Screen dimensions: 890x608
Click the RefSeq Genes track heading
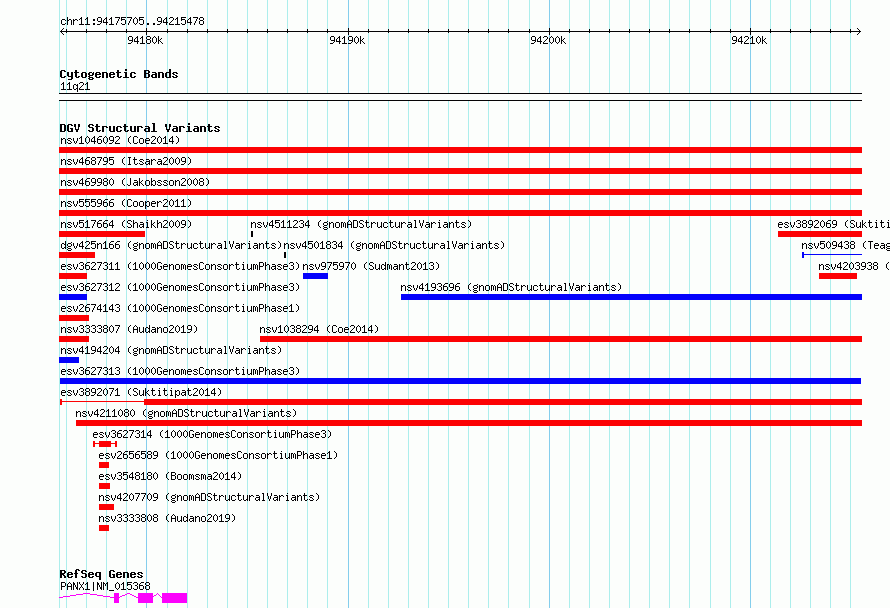(101, 574)
